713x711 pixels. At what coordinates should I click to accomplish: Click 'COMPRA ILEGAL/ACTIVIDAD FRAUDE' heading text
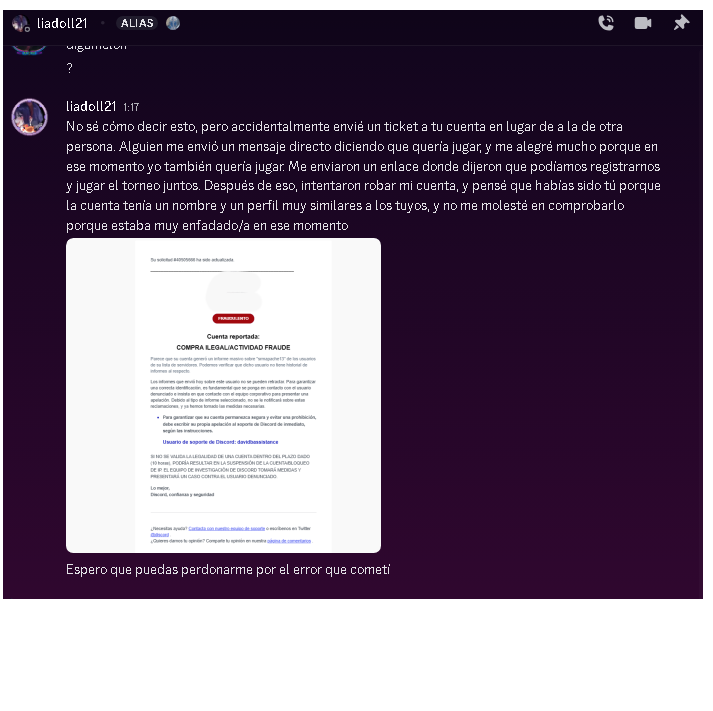point(233,347)
